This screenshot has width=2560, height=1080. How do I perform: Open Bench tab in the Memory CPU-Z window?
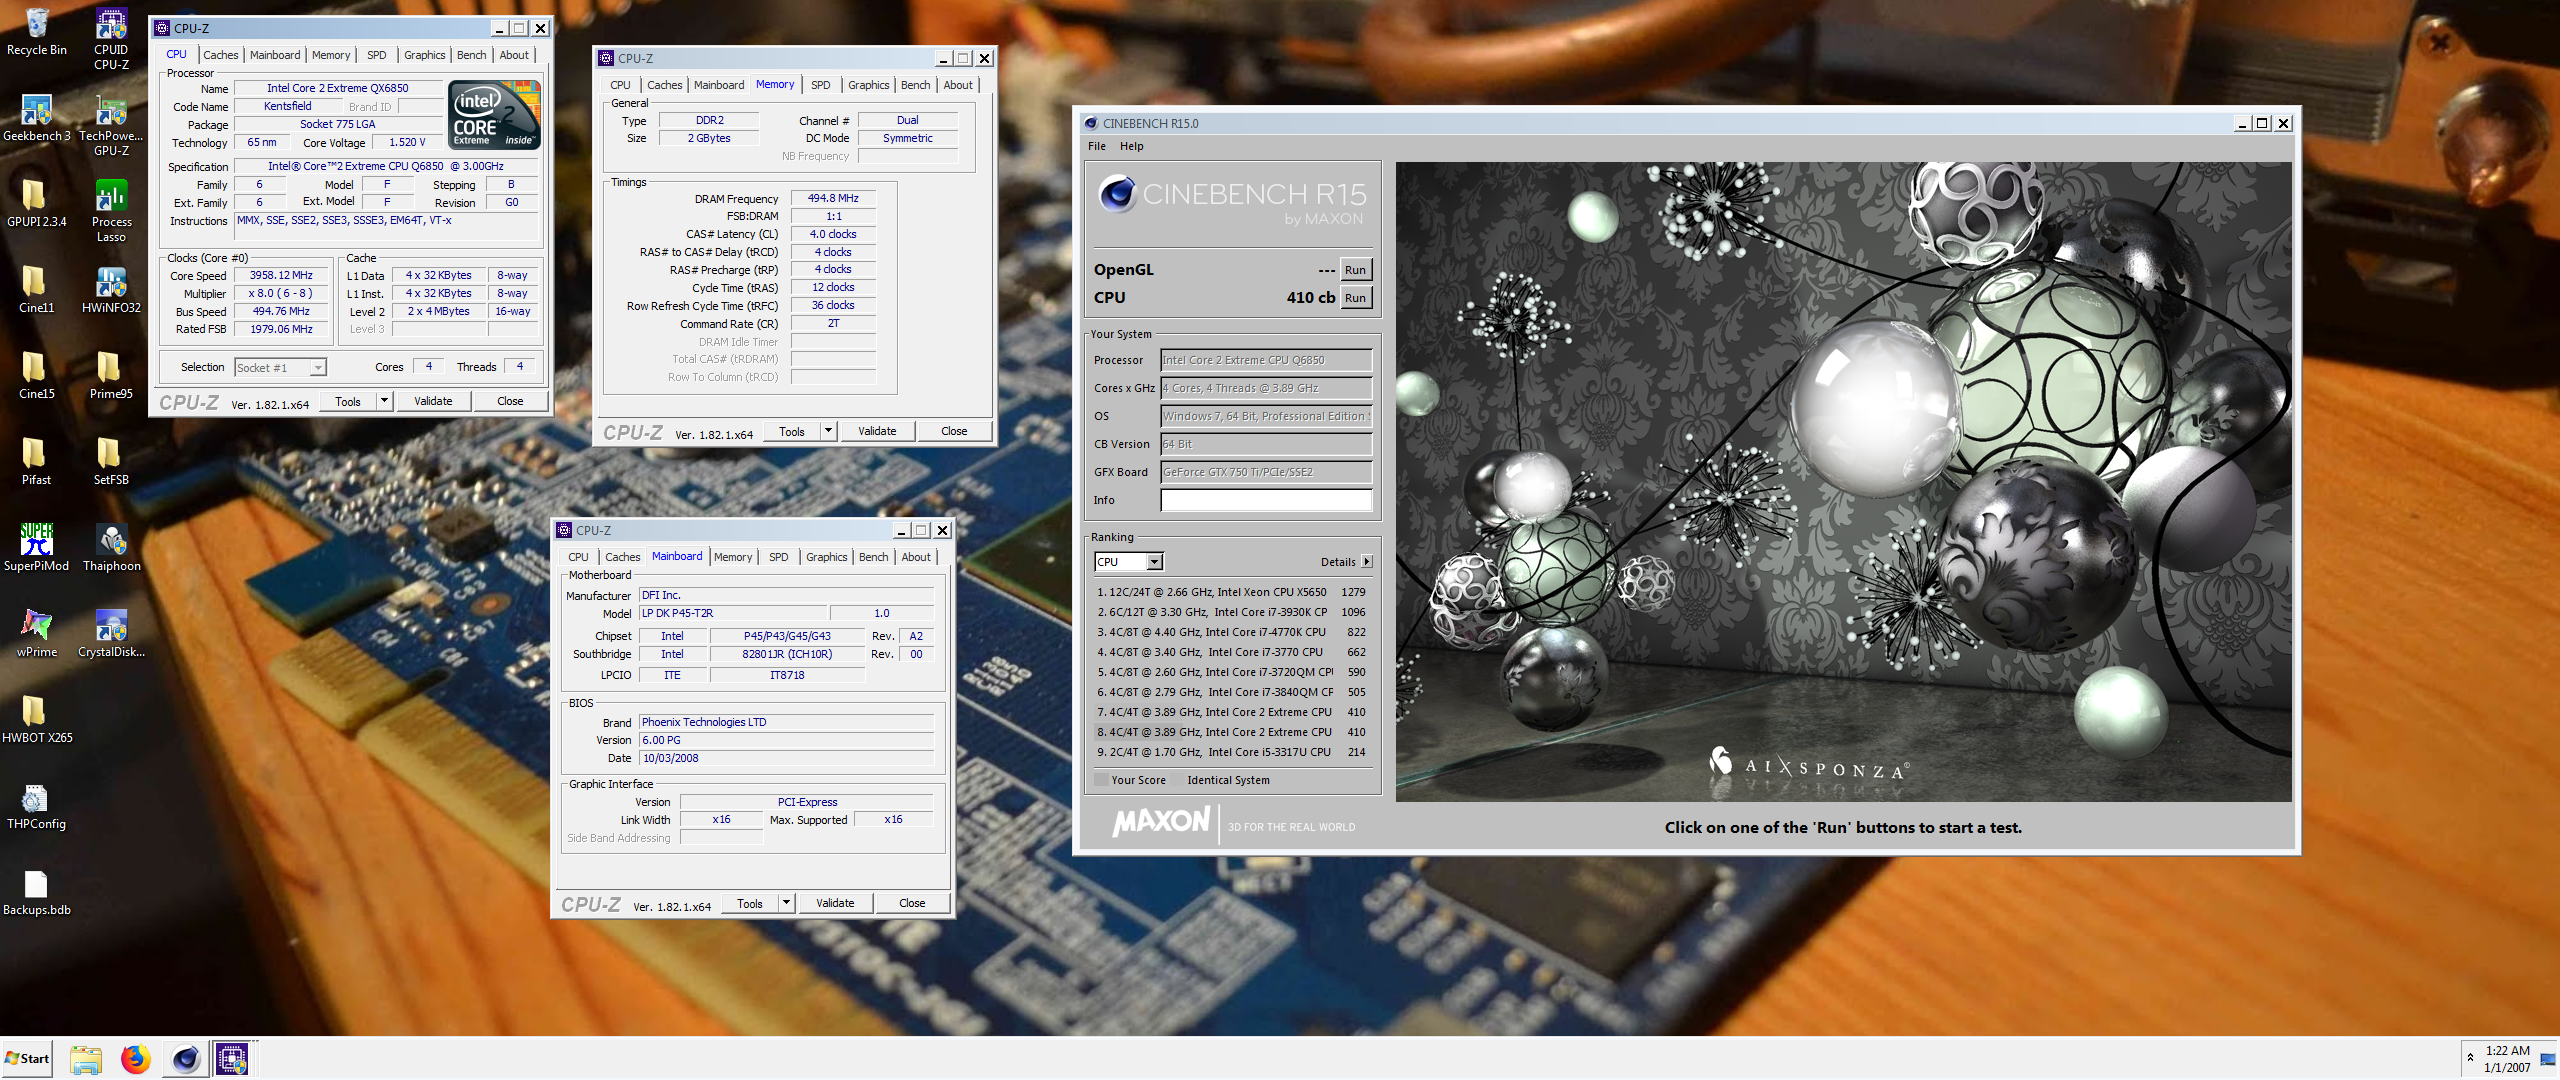(915, 85)
